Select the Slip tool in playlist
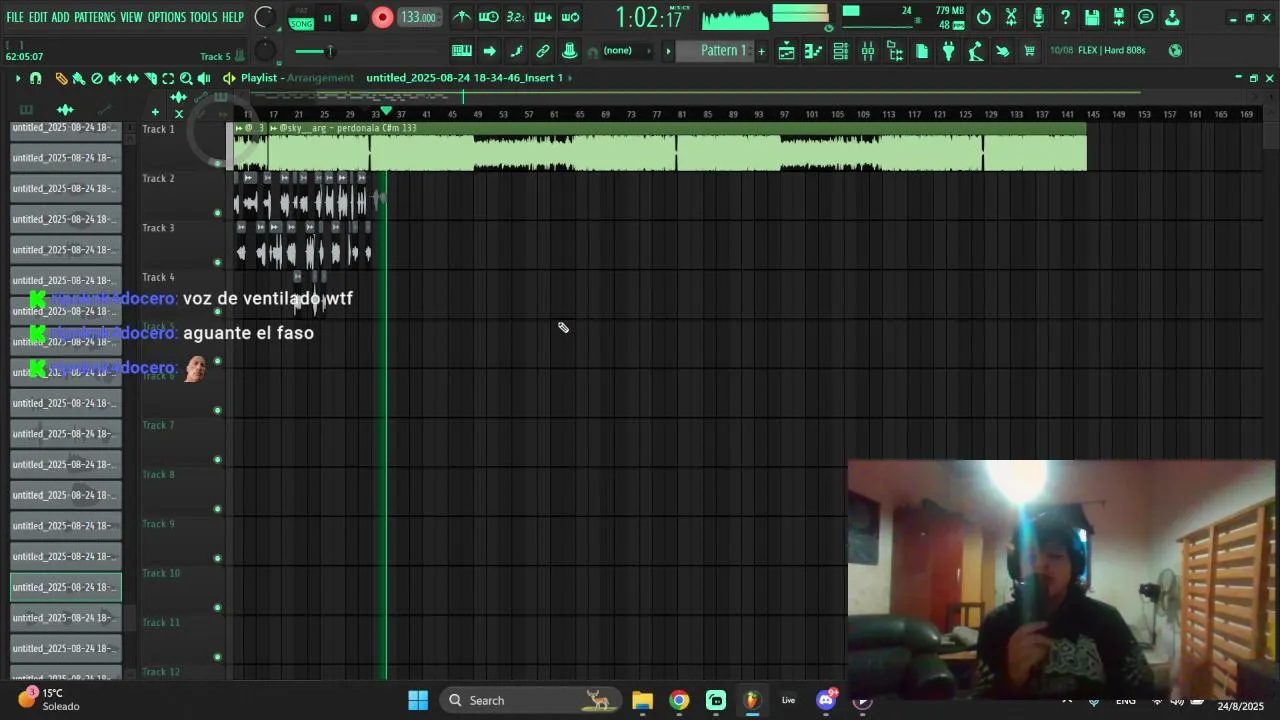This screenshot has width=1280, height=720. [133, 78]
